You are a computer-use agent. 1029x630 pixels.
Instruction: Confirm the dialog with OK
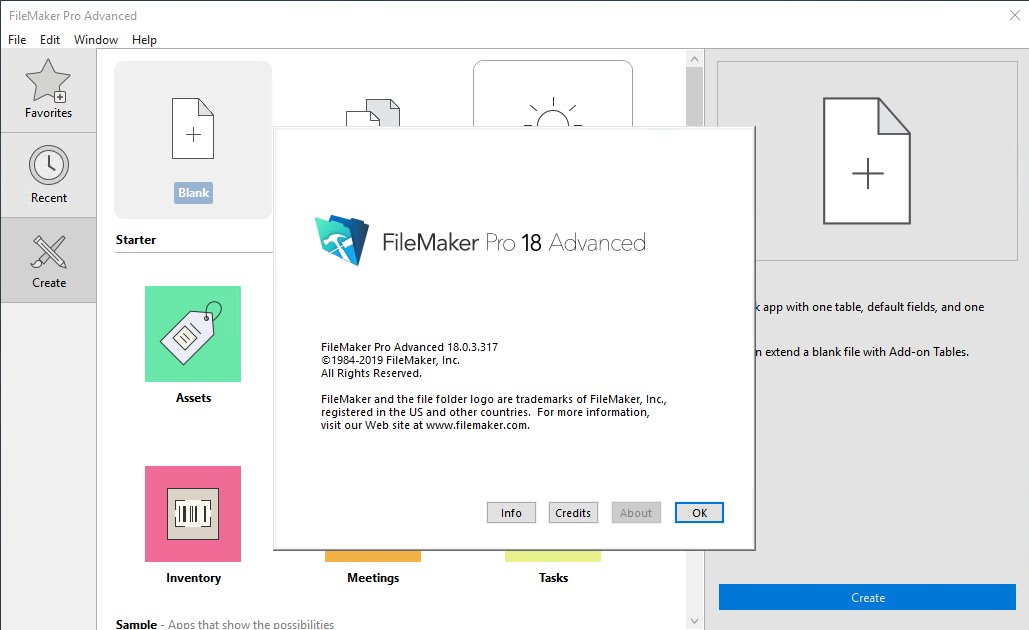click(x=700, y=513)
